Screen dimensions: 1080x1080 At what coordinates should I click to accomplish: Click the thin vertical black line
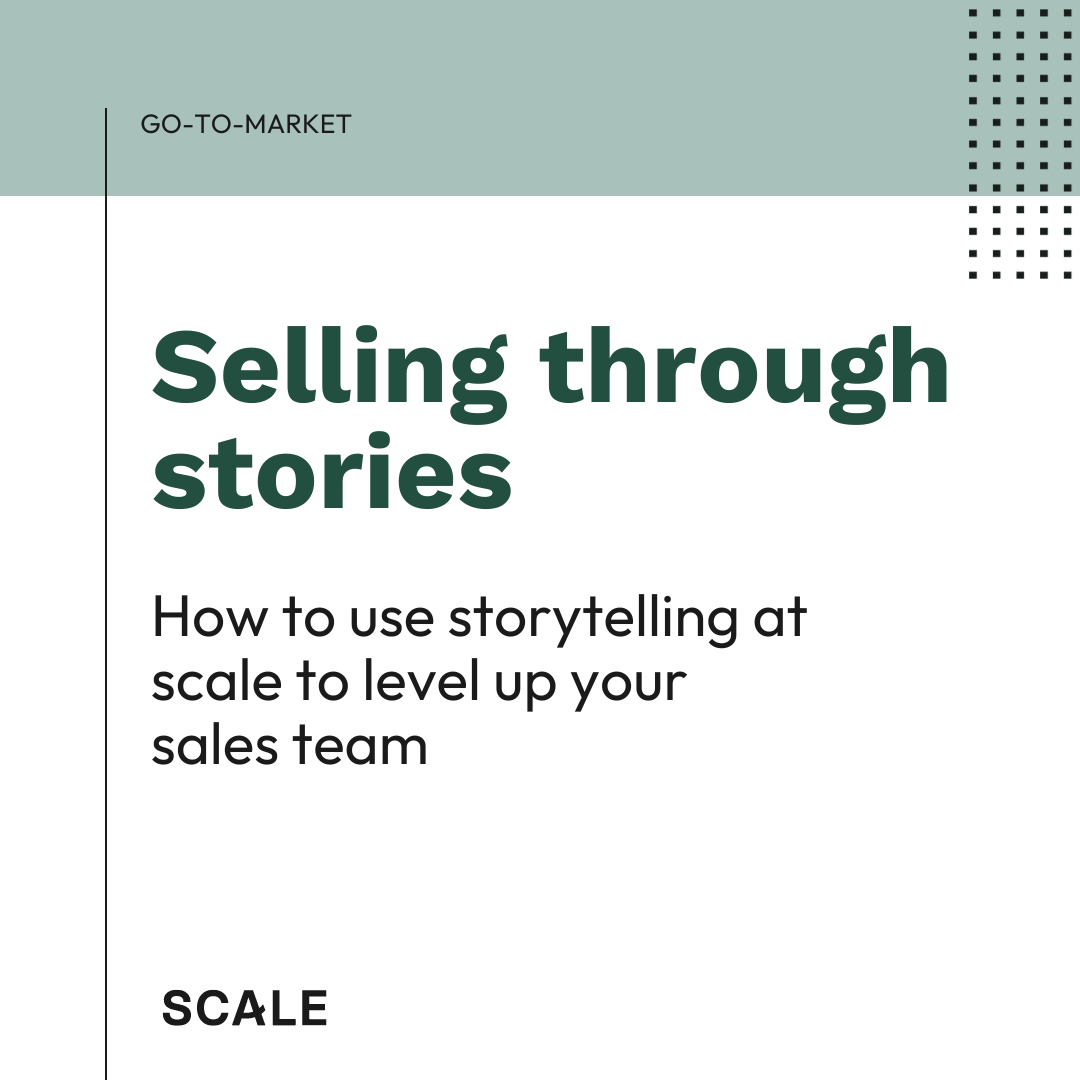click(106, 600)
